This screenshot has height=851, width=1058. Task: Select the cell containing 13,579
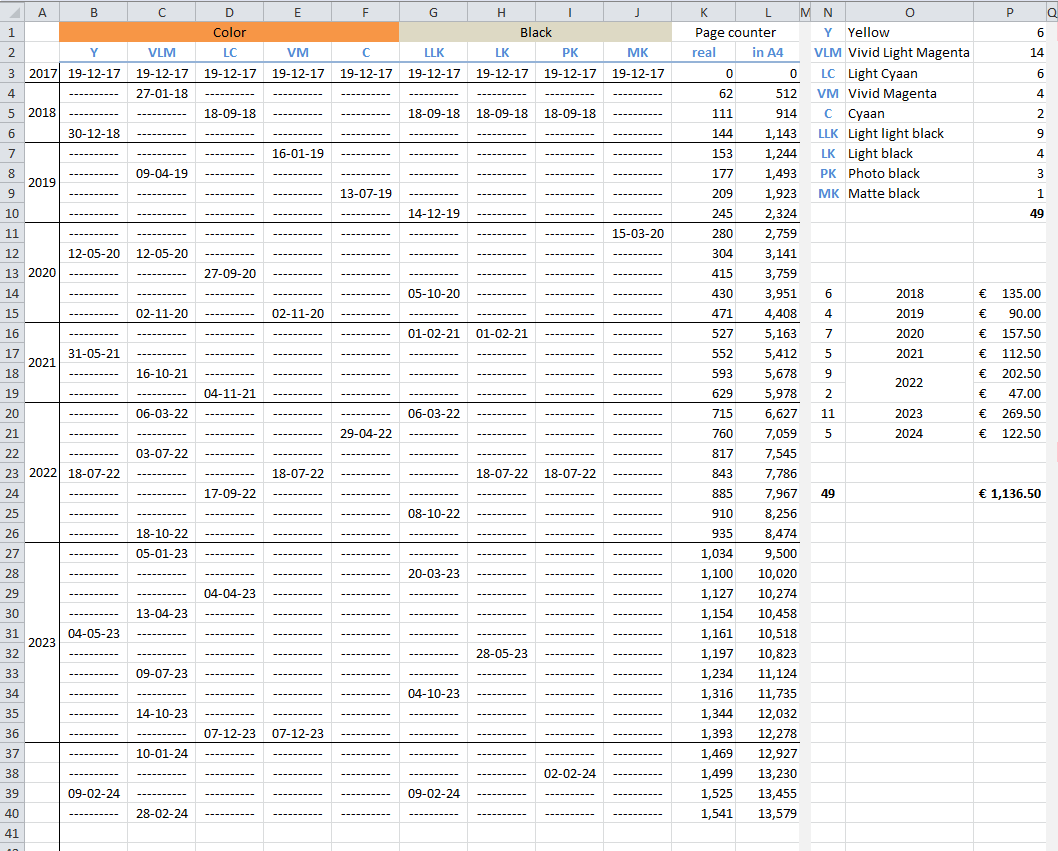(x=767, y=813)
